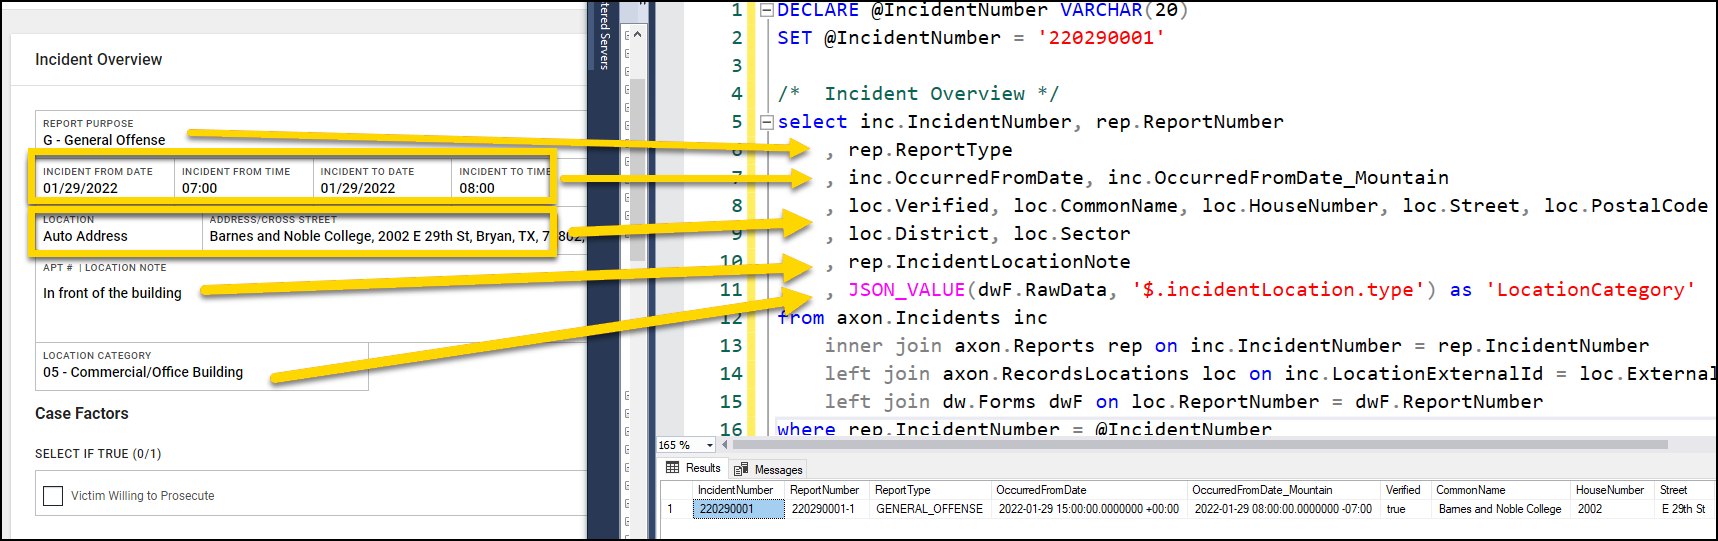Select the 2002 HouseNumber cell

point(1612,509)
